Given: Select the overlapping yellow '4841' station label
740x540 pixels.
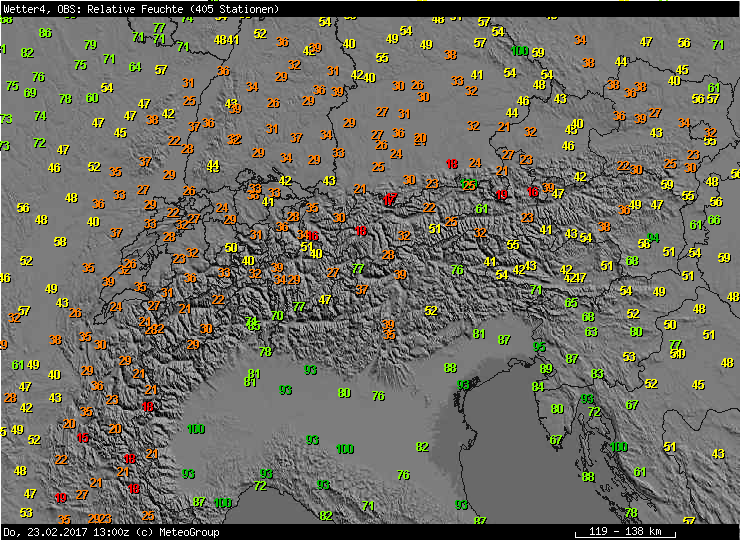Looking at the screenshot, I should tap(227, 40).
